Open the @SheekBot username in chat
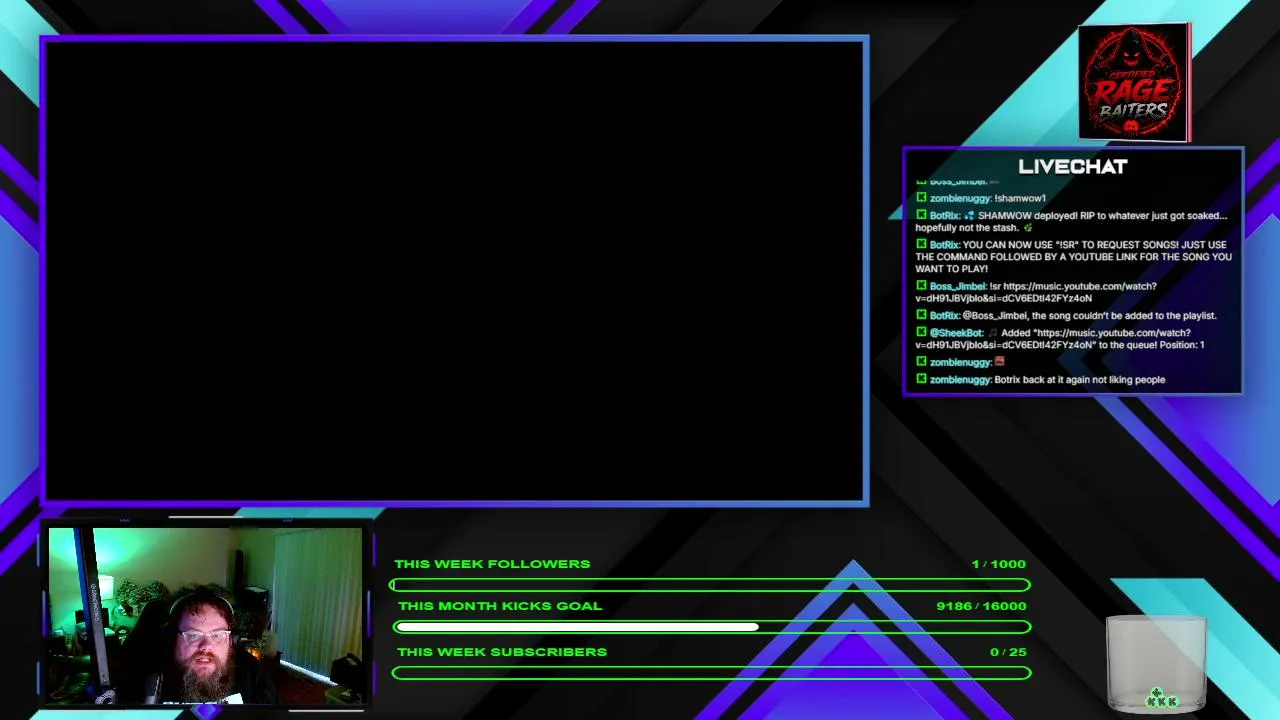1280x720 pixels. [x=957, y=333]
